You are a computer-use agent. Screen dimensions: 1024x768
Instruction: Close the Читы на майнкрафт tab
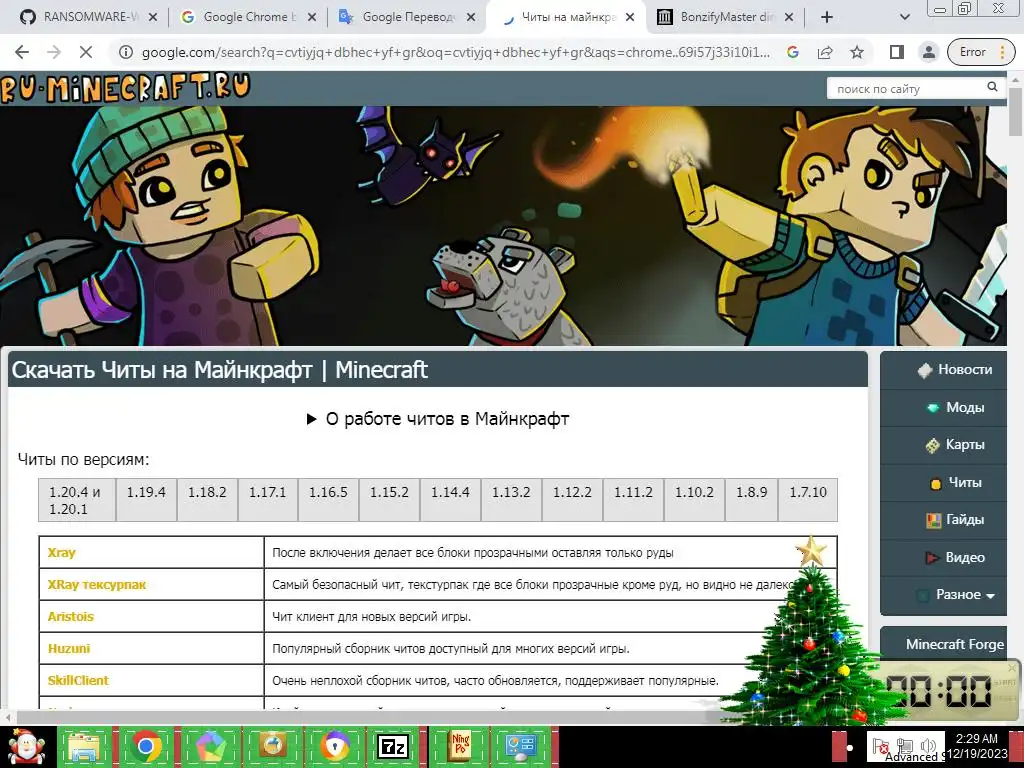(x=630, y=17)
